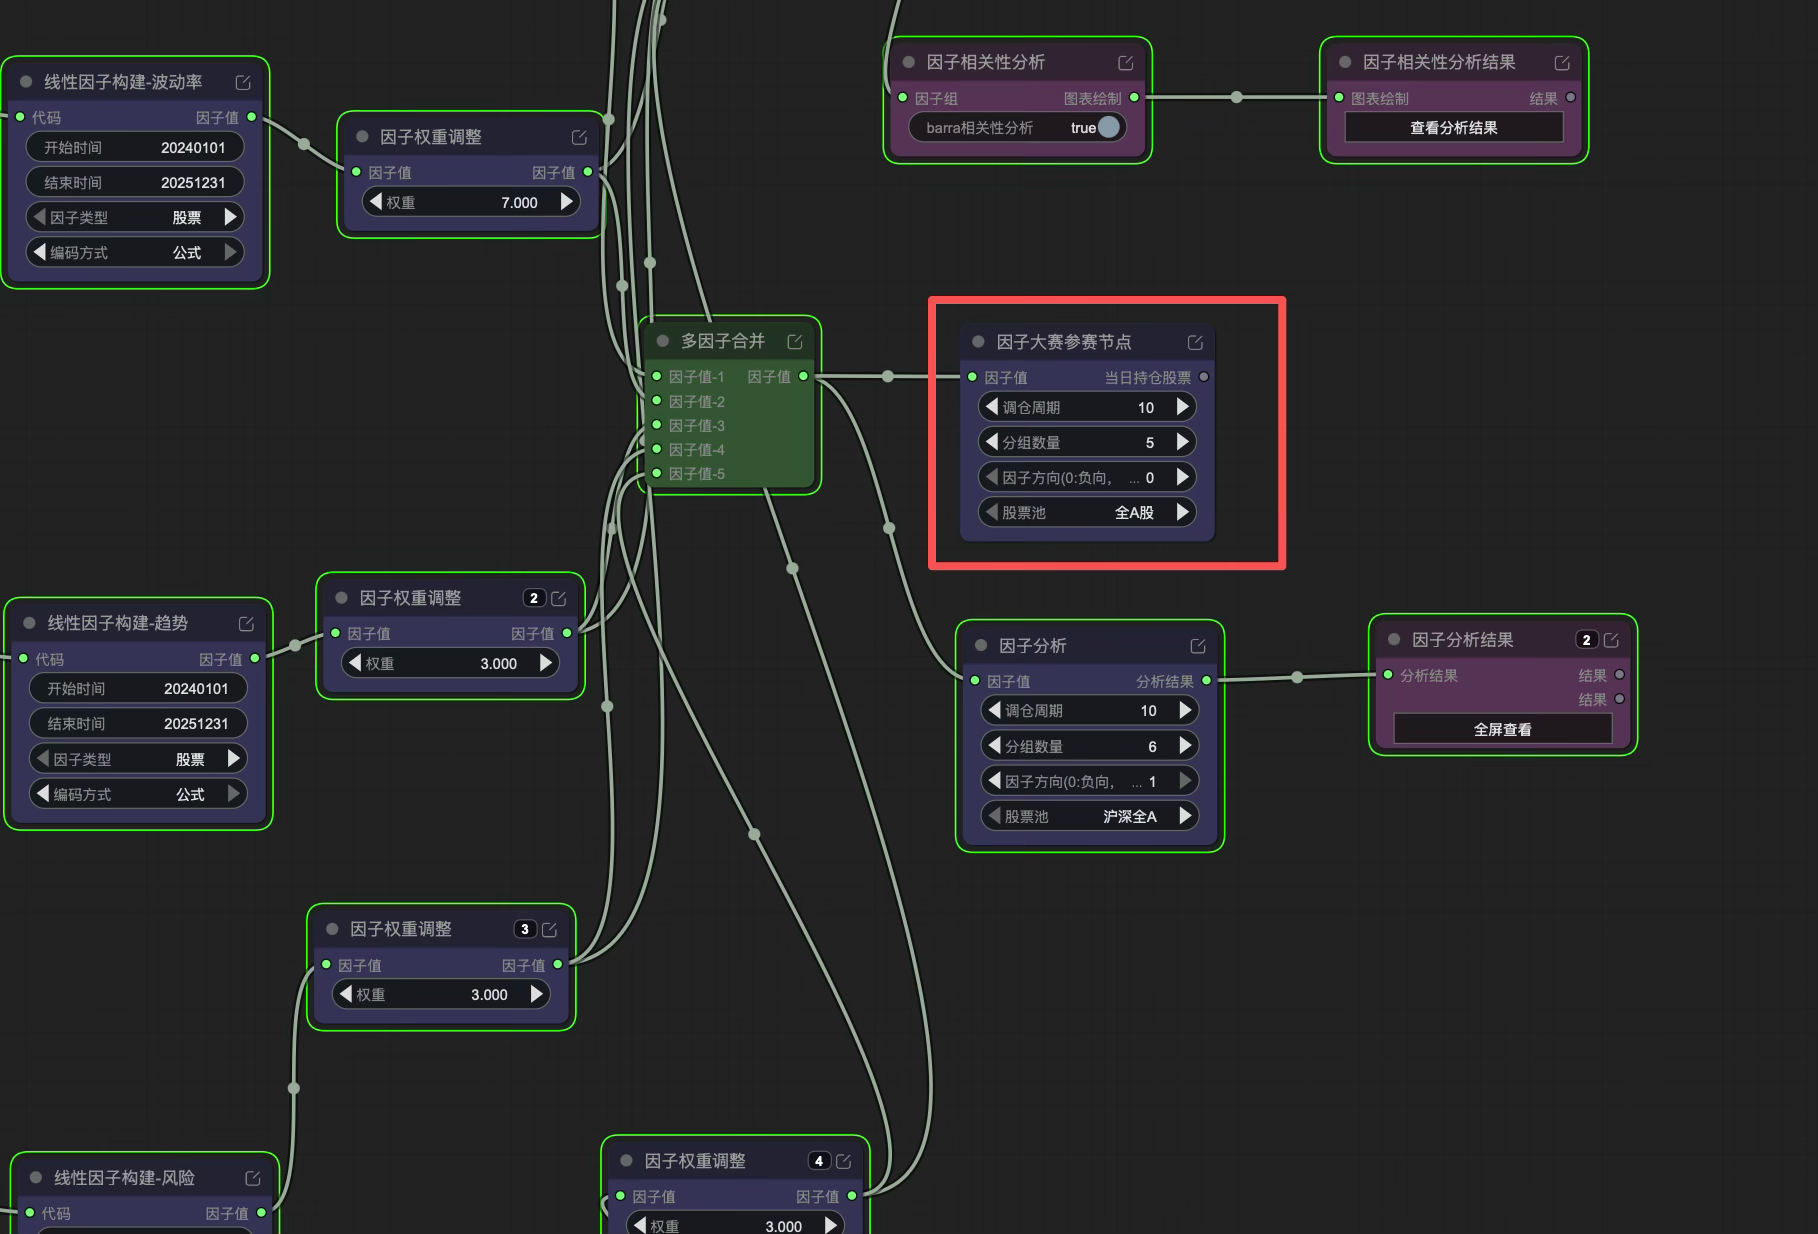Screen dimensions: 1818x1234
Task: Click 开始时间 field in 线性因子构建-波动率 node
Action: pyautogui.click(x=135, y=147)
